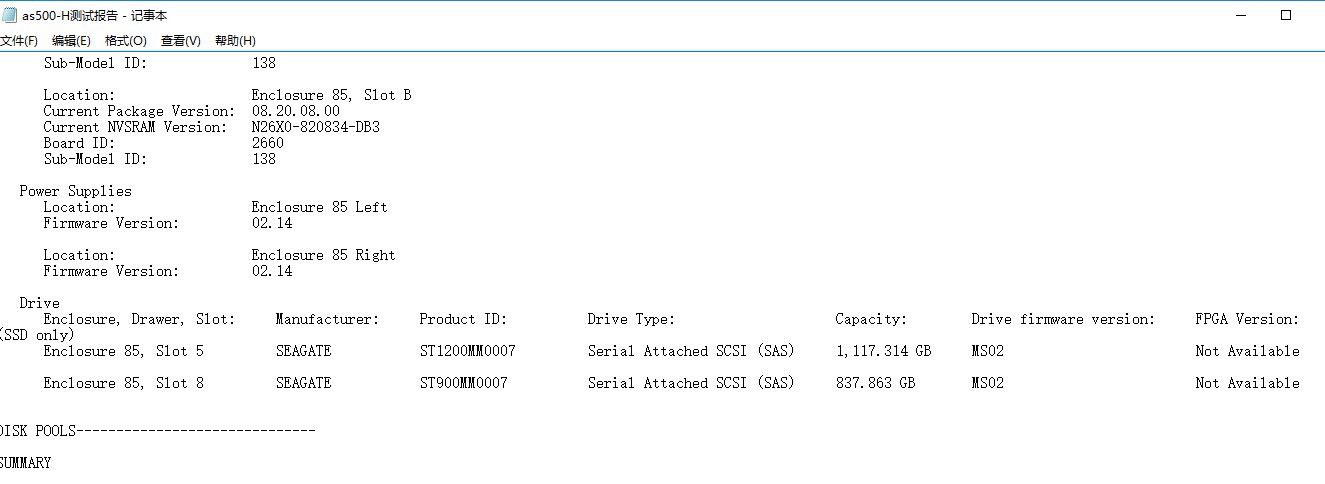
Task: Click the text Enclosure 85, Slot B
Action: tap(332, 95)
